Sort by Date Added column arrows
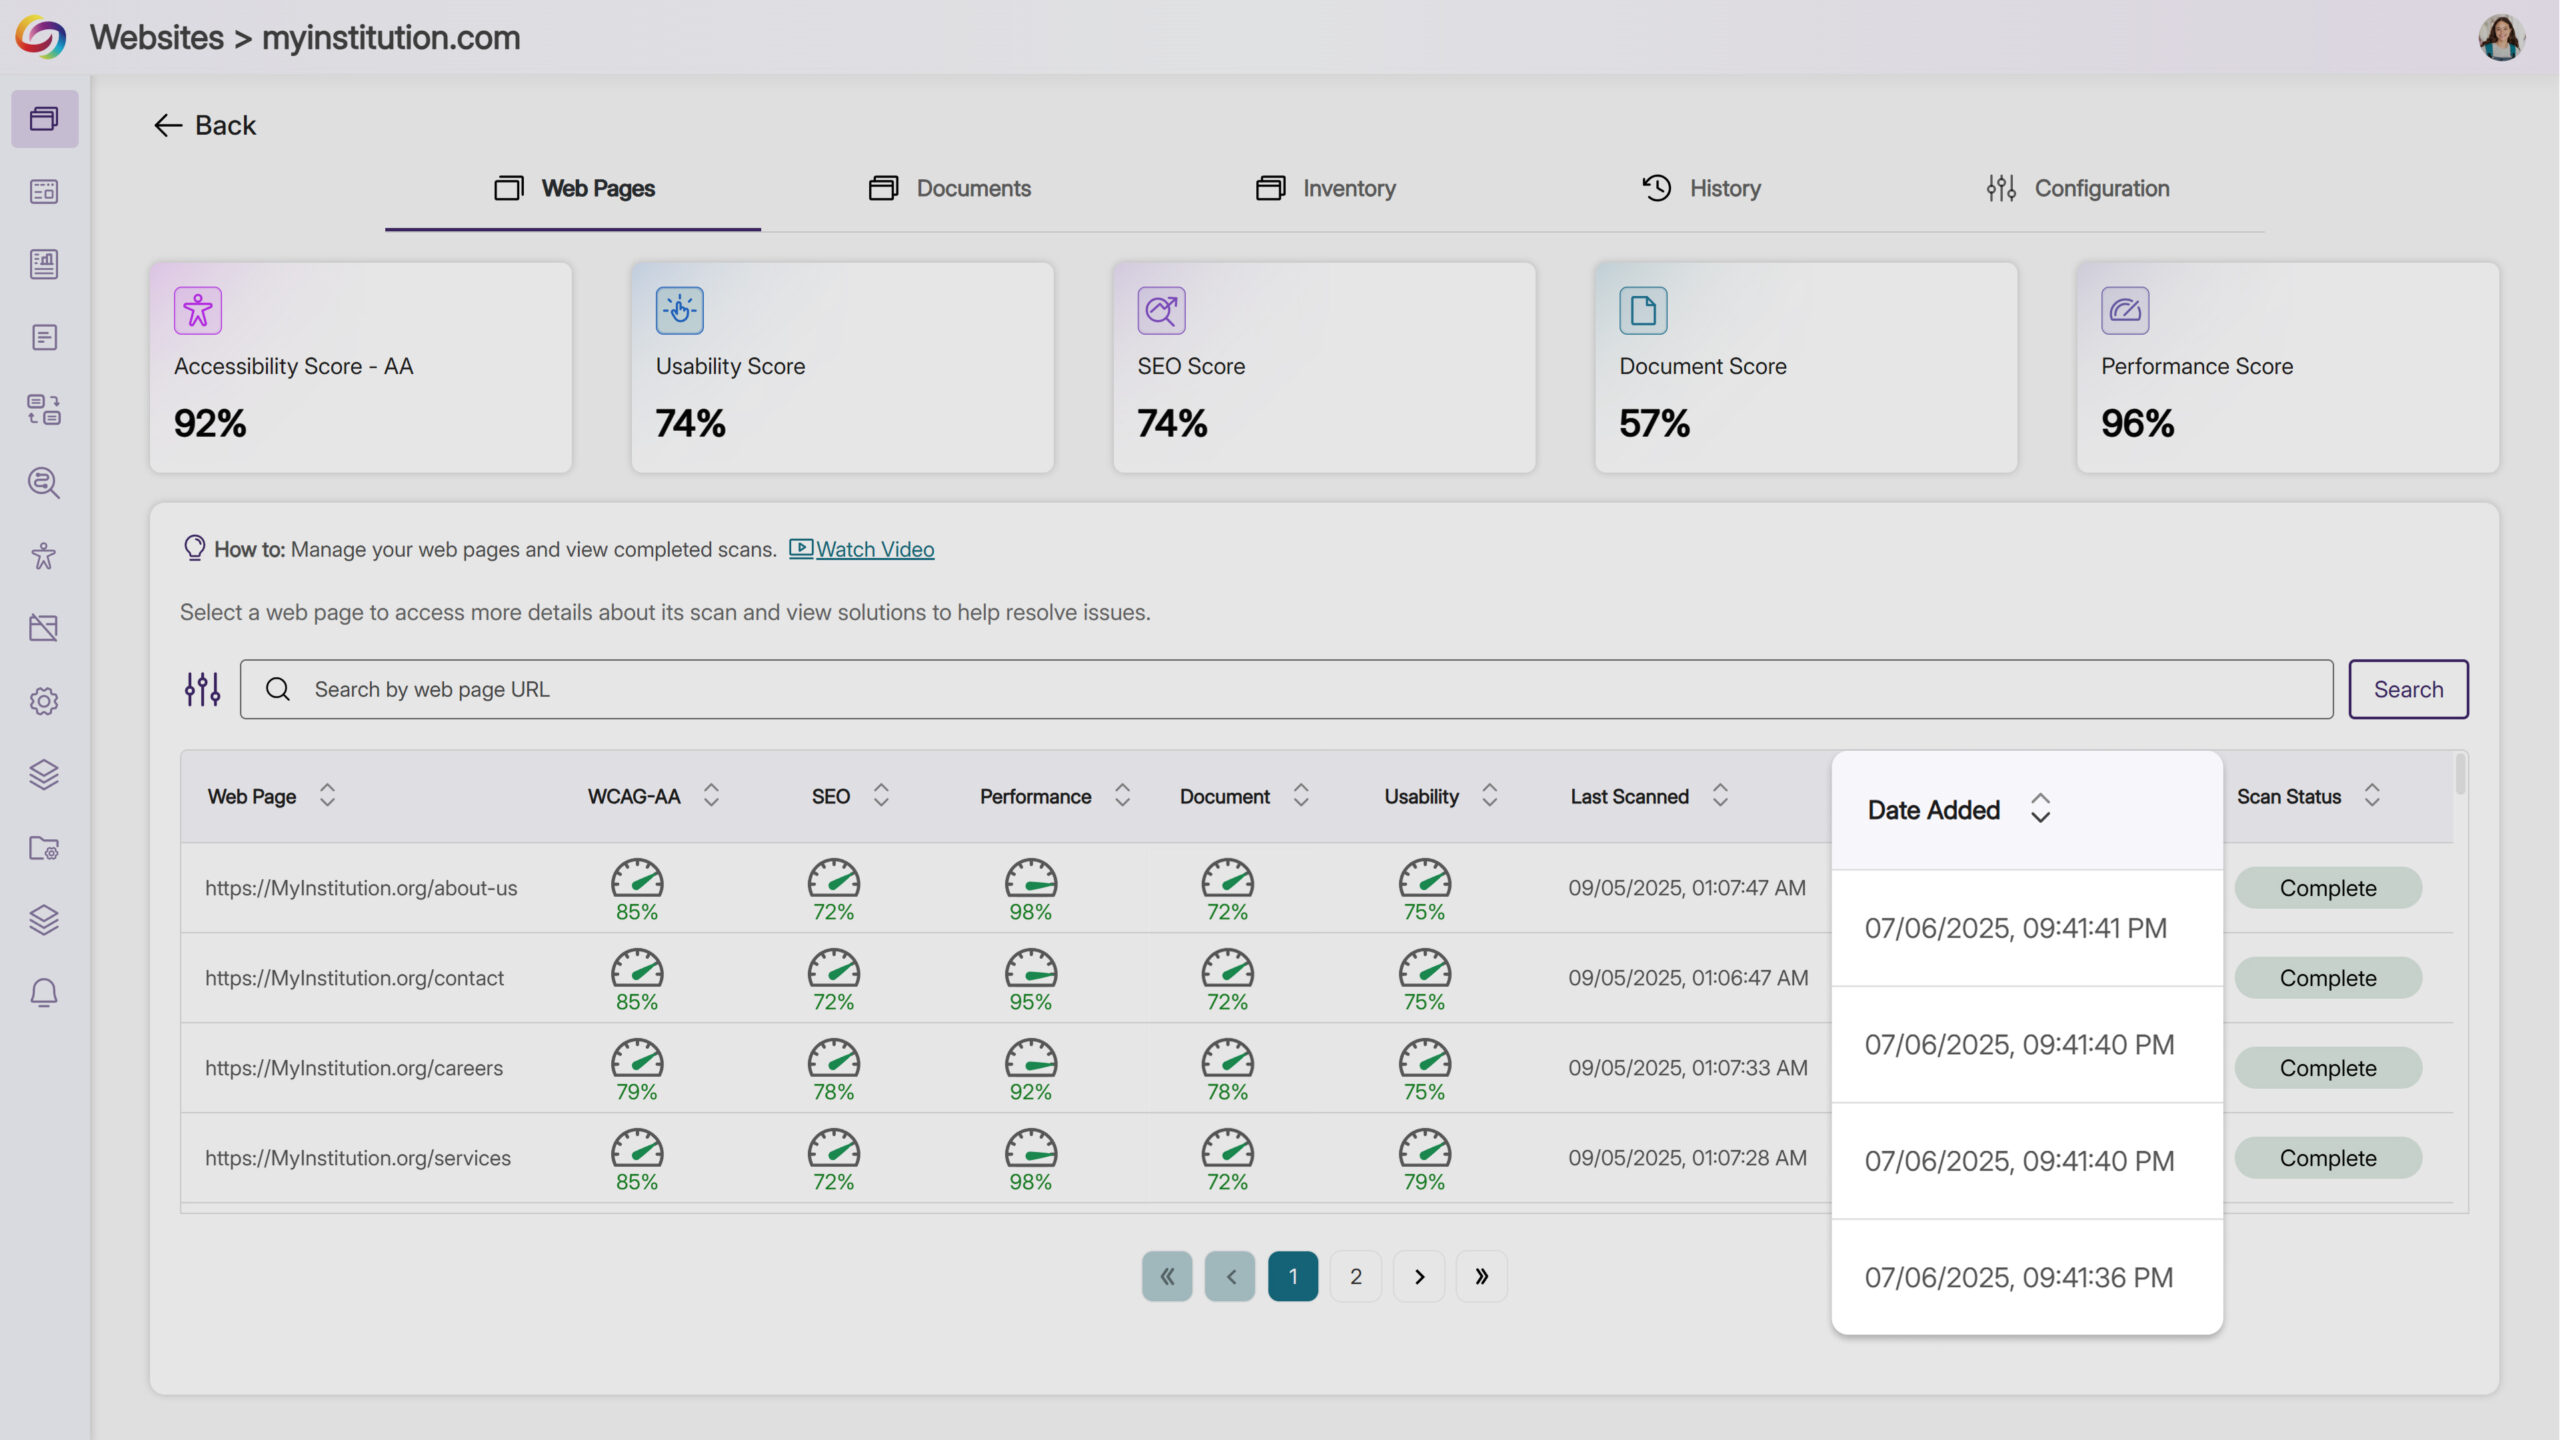 click(x=2040, y=809)
